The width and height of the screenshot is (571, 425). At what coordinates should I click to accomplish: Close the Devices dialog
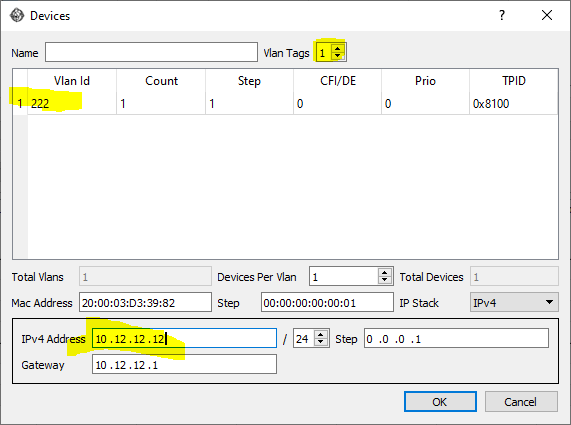click(x=547, y=15)
